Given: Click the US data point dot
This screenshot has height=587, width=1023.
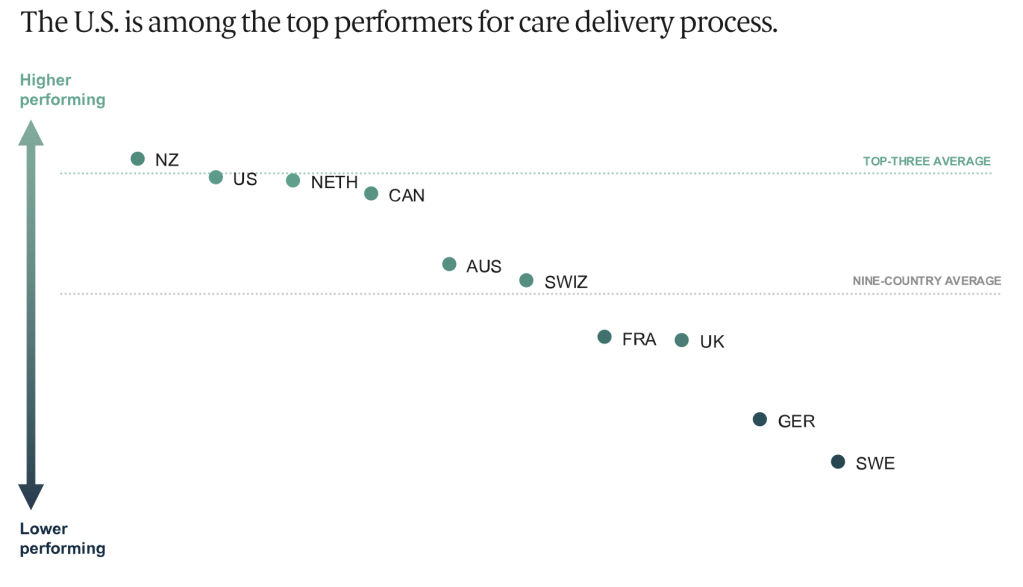Looking at the screenshot, I should 216,177.
